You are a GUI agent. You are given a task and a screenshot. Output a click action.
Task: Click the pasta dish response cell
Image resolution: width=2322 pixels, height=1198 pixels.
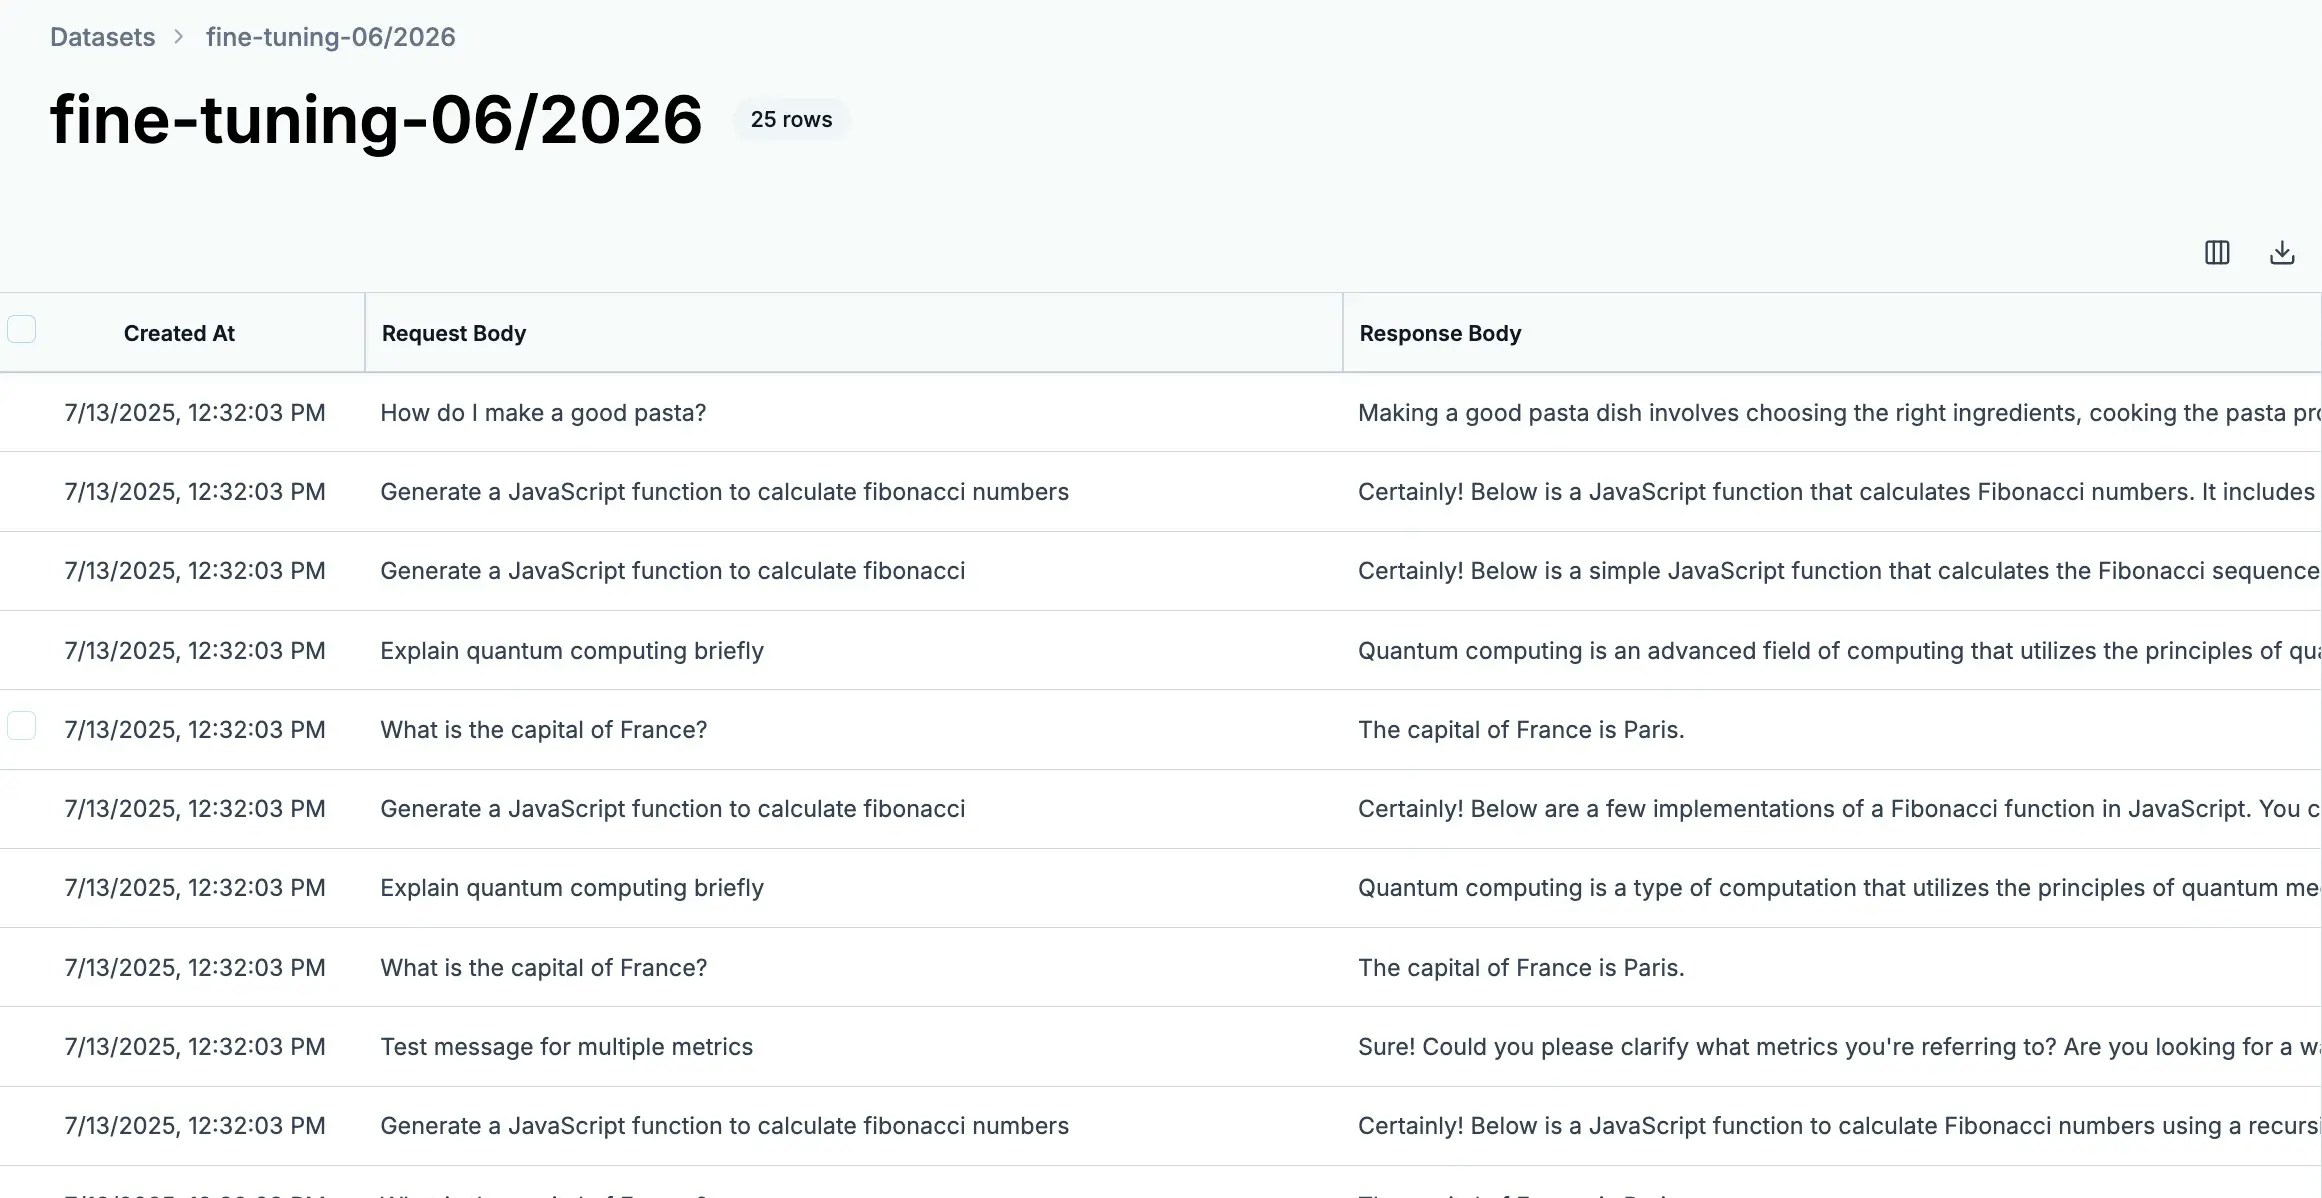point(1800,412)
